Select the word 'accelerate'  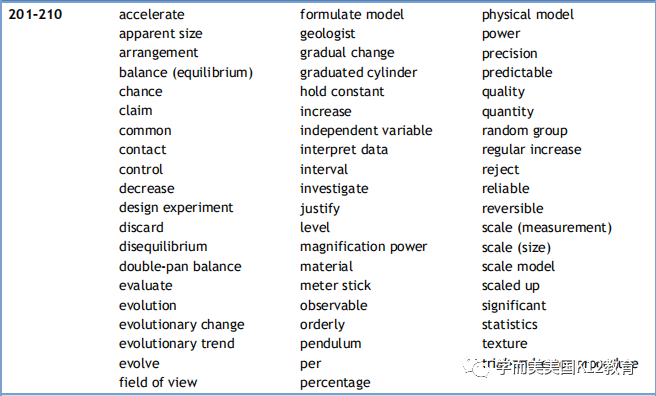point(151,15)
